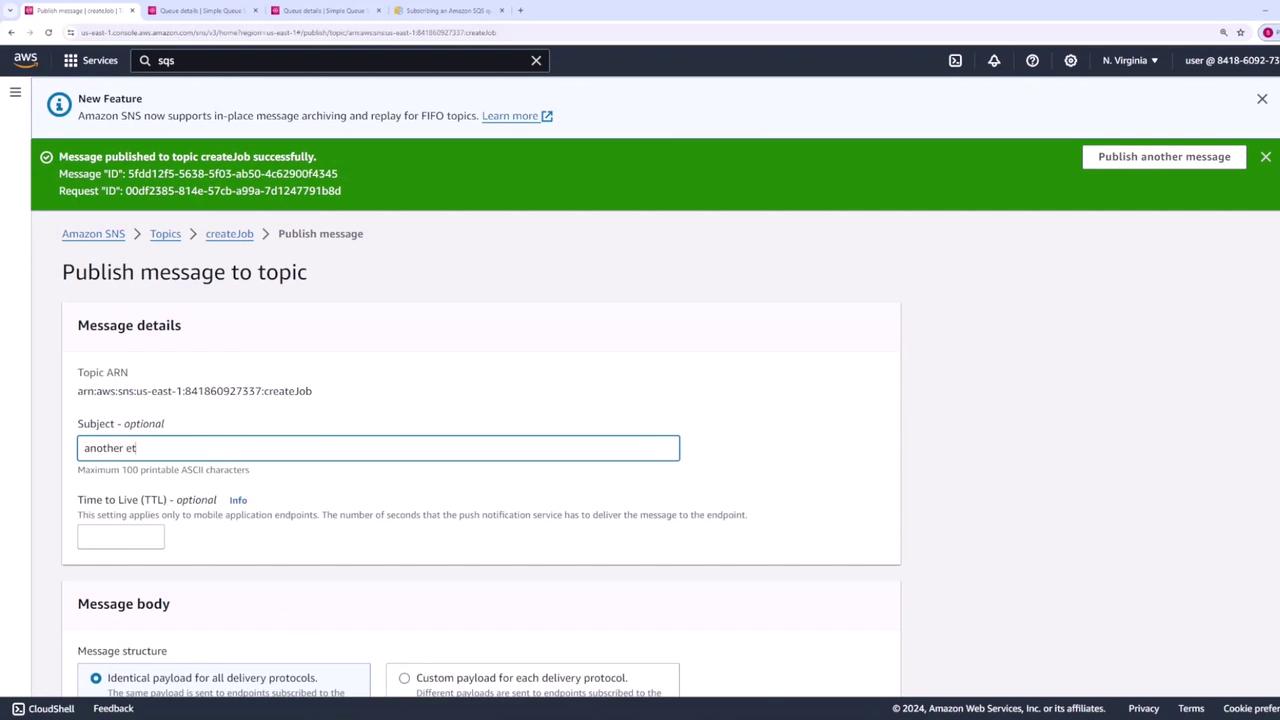This screenshot has height=720, width=1280.
Task: Click Publish another message button
Action: tap(1164, 157)
